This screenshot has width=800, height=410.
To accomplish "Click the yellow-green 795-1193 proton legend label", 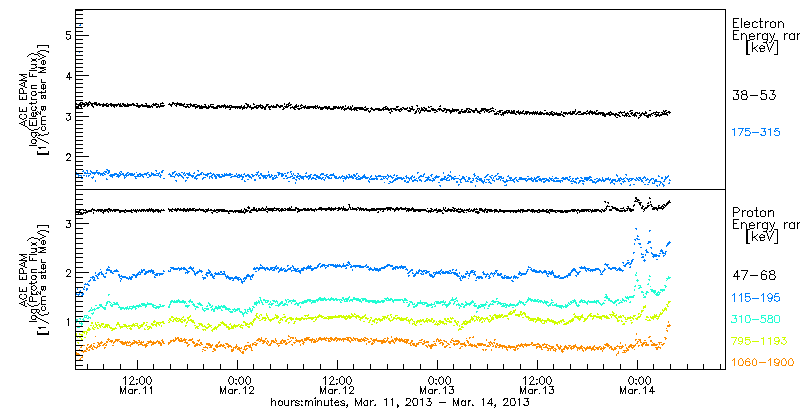I will pyautogui.click(x=760, y=341).
